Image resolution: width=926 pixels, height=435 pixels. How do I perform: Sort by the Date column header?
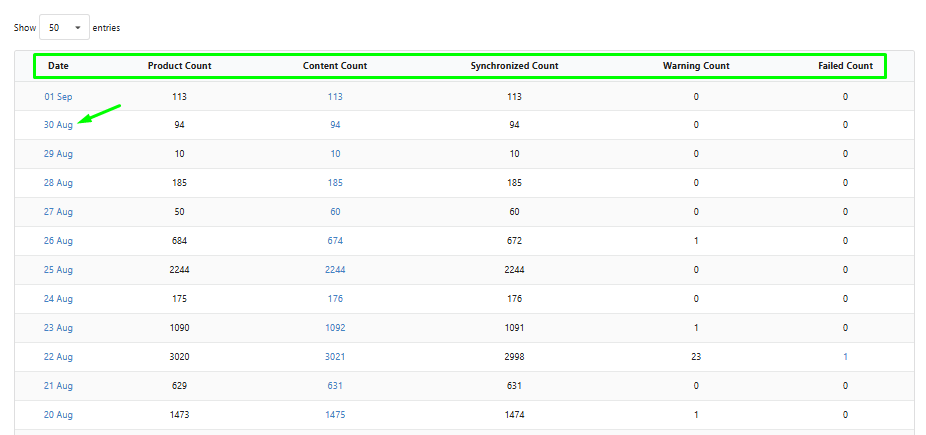click(x=58, y=66)
